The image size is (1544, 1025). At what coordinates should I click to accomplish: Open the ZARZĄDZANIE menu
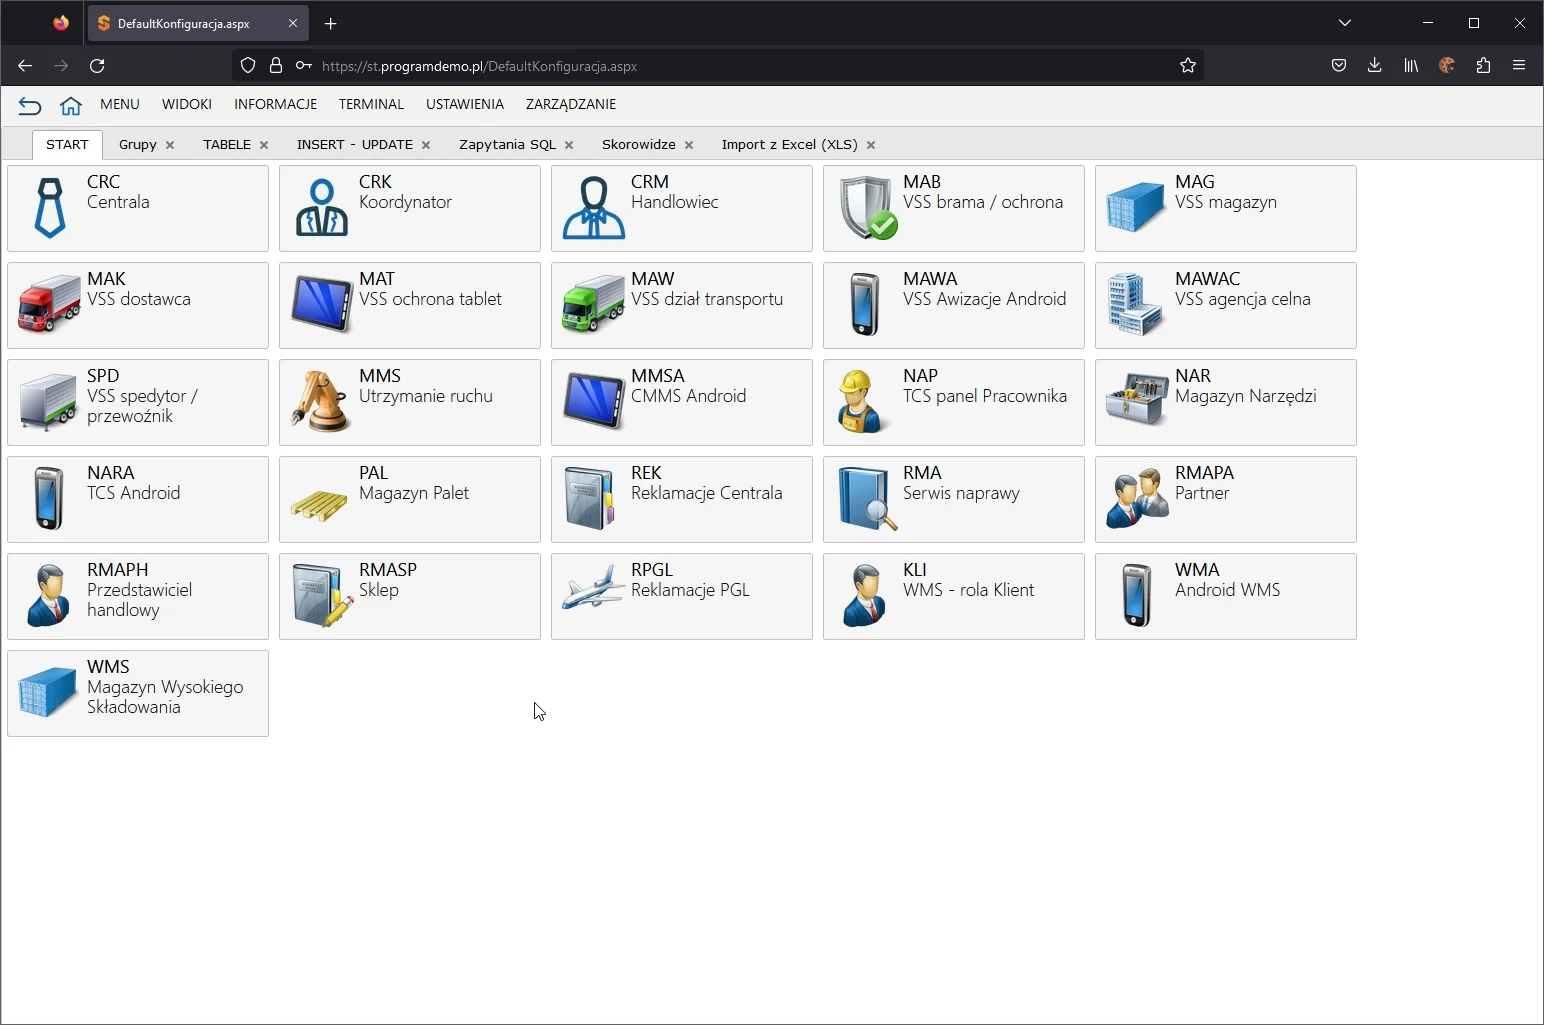570,104
